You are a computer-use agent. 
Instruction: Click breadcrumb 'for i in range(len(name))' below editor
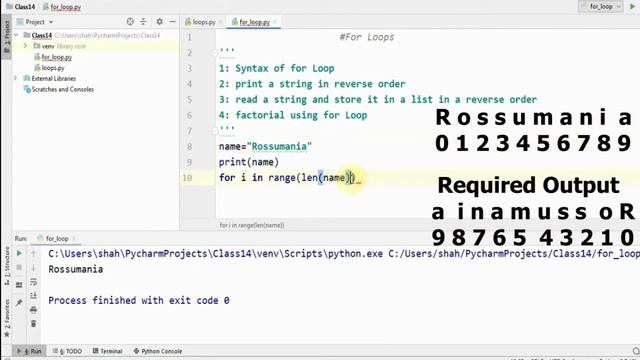coord(252,225)
